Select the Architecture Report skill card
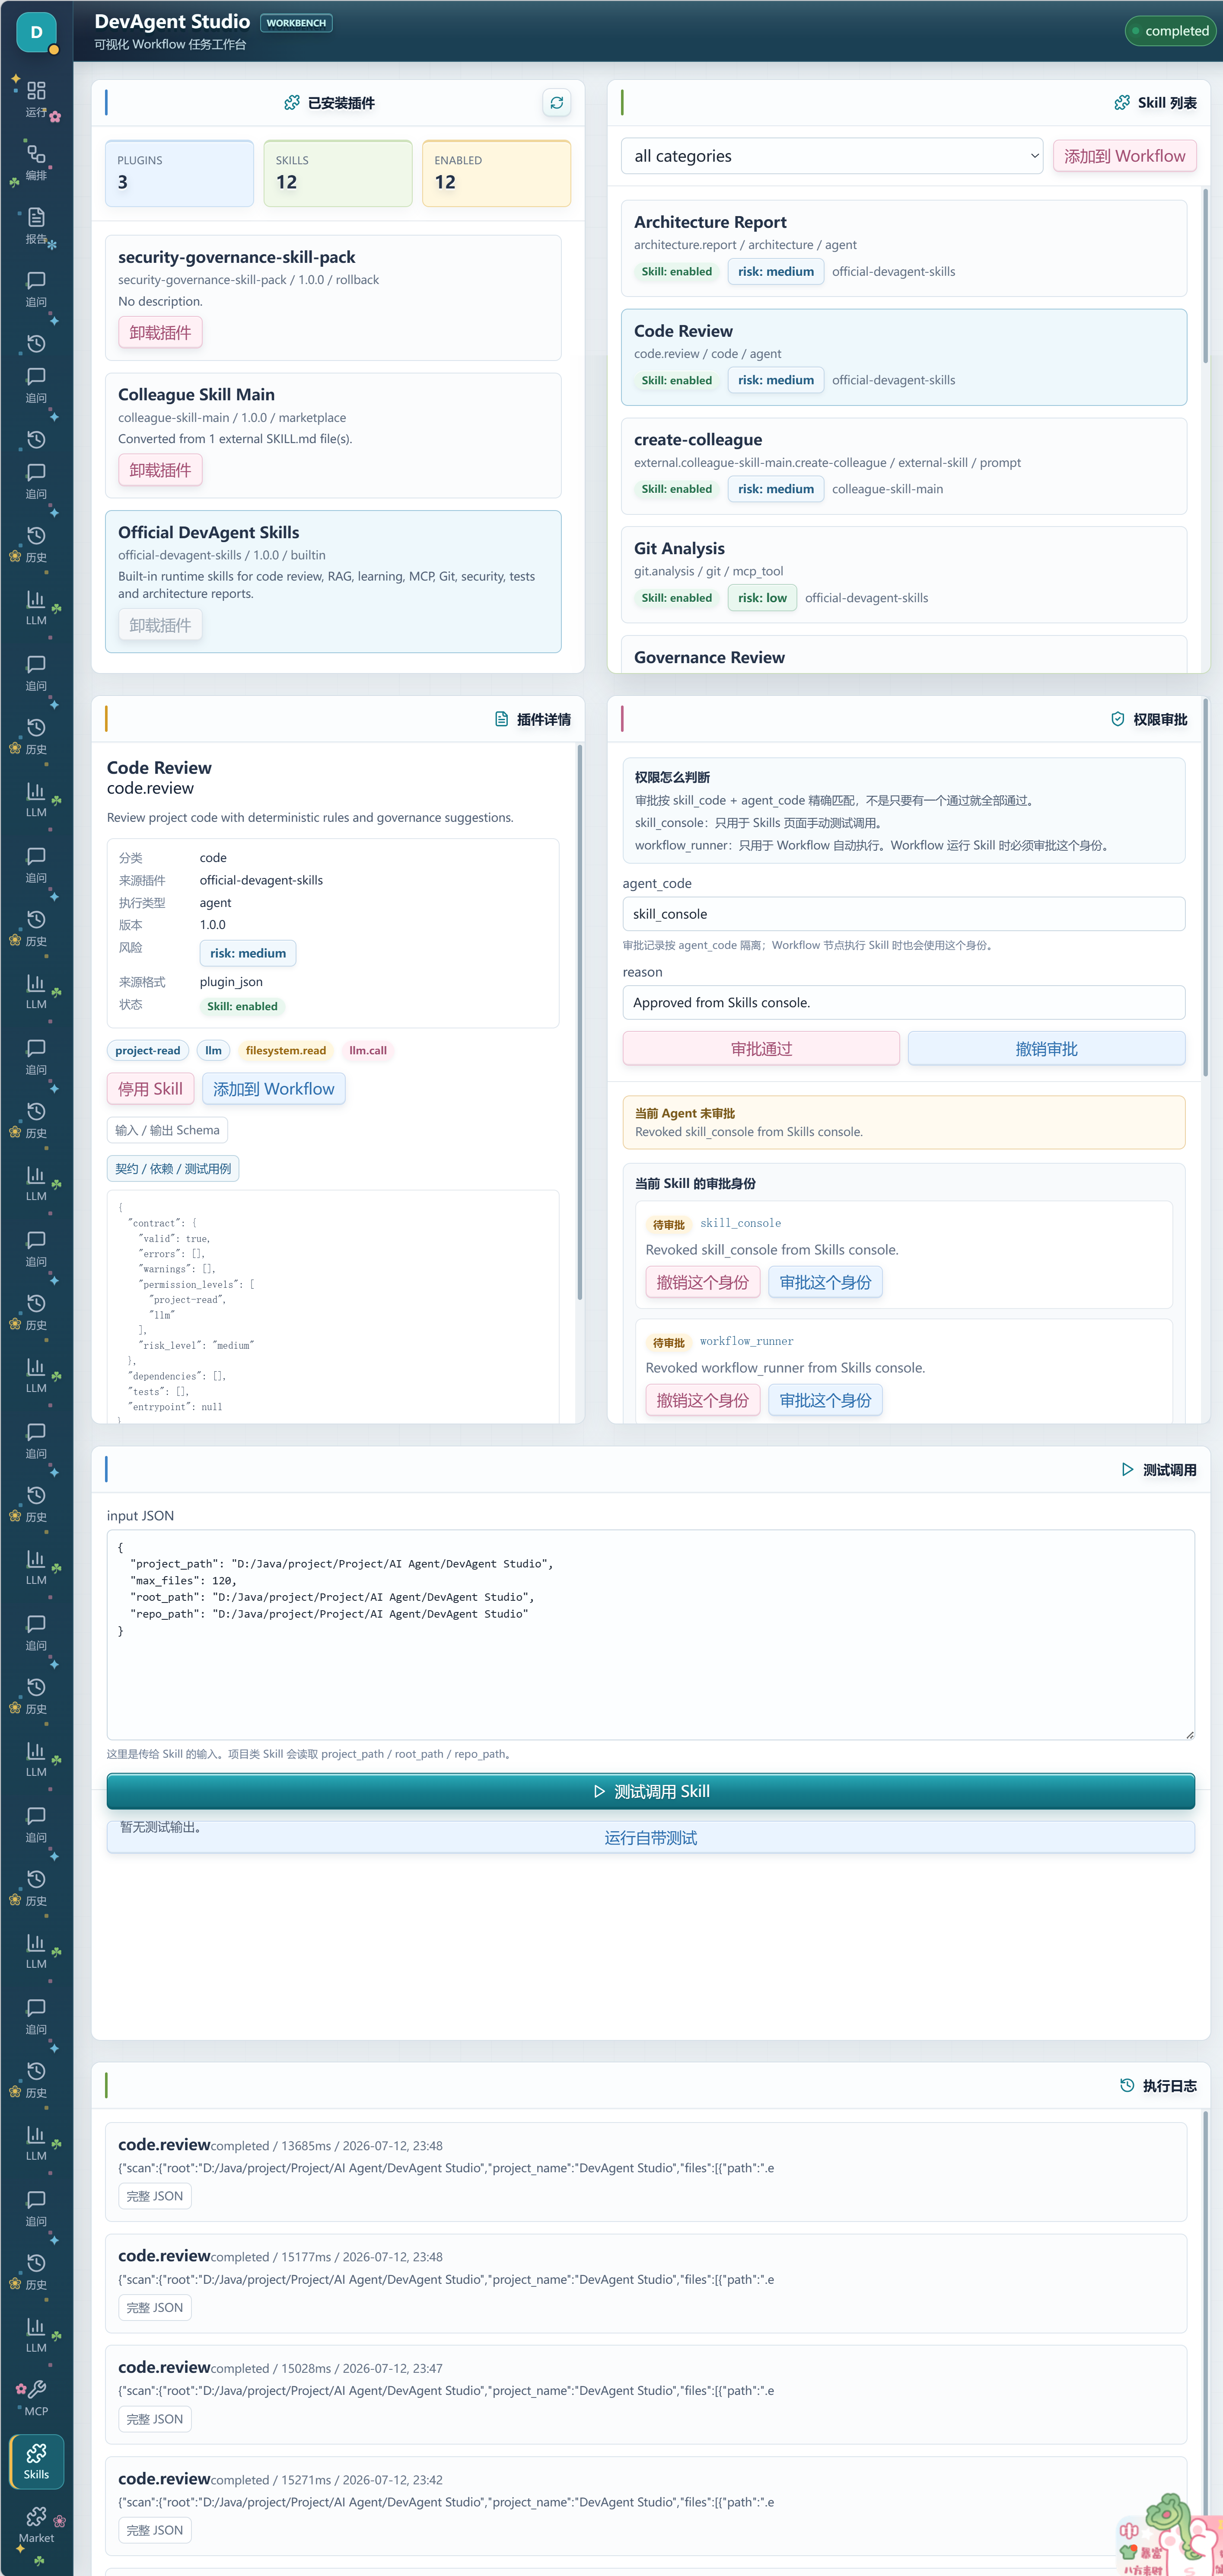Viewport: 1223px width, 2576px height. [x=904, y=248]
